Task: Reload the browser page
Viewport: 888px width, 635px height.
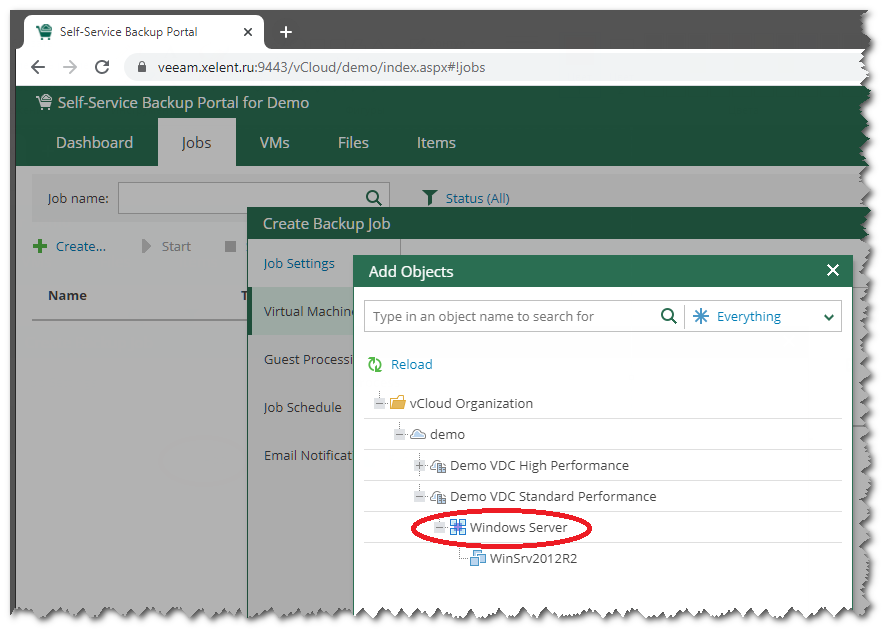Action: point(102,67)
